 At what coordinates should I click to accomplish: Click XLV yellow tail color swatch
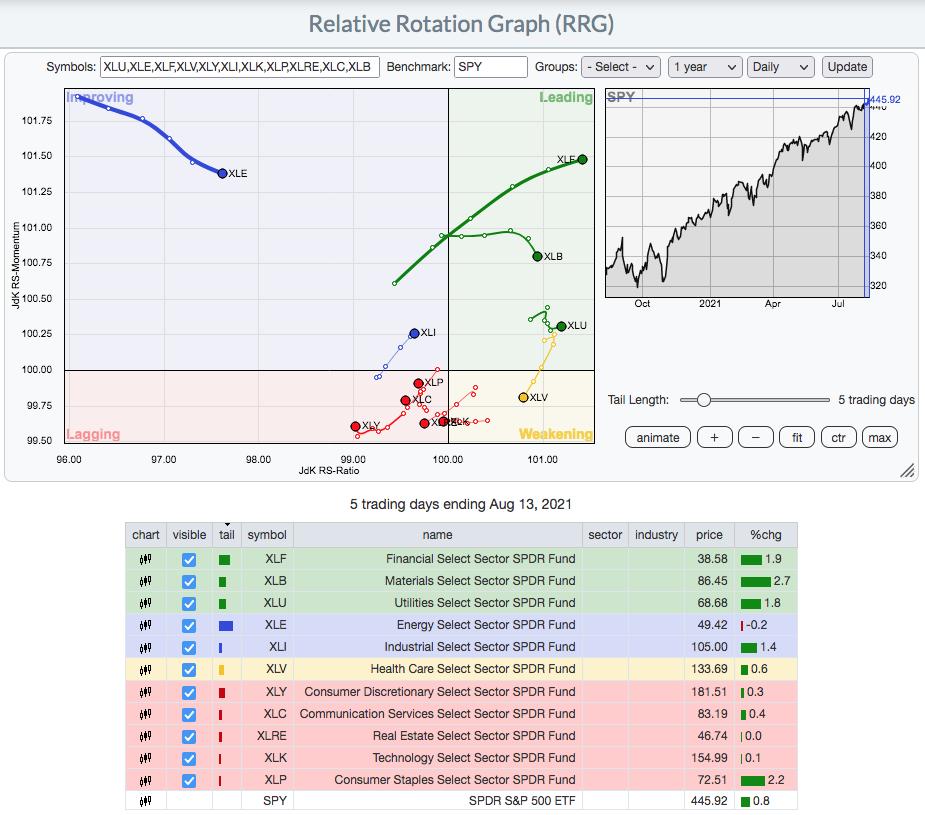(222, 670)
